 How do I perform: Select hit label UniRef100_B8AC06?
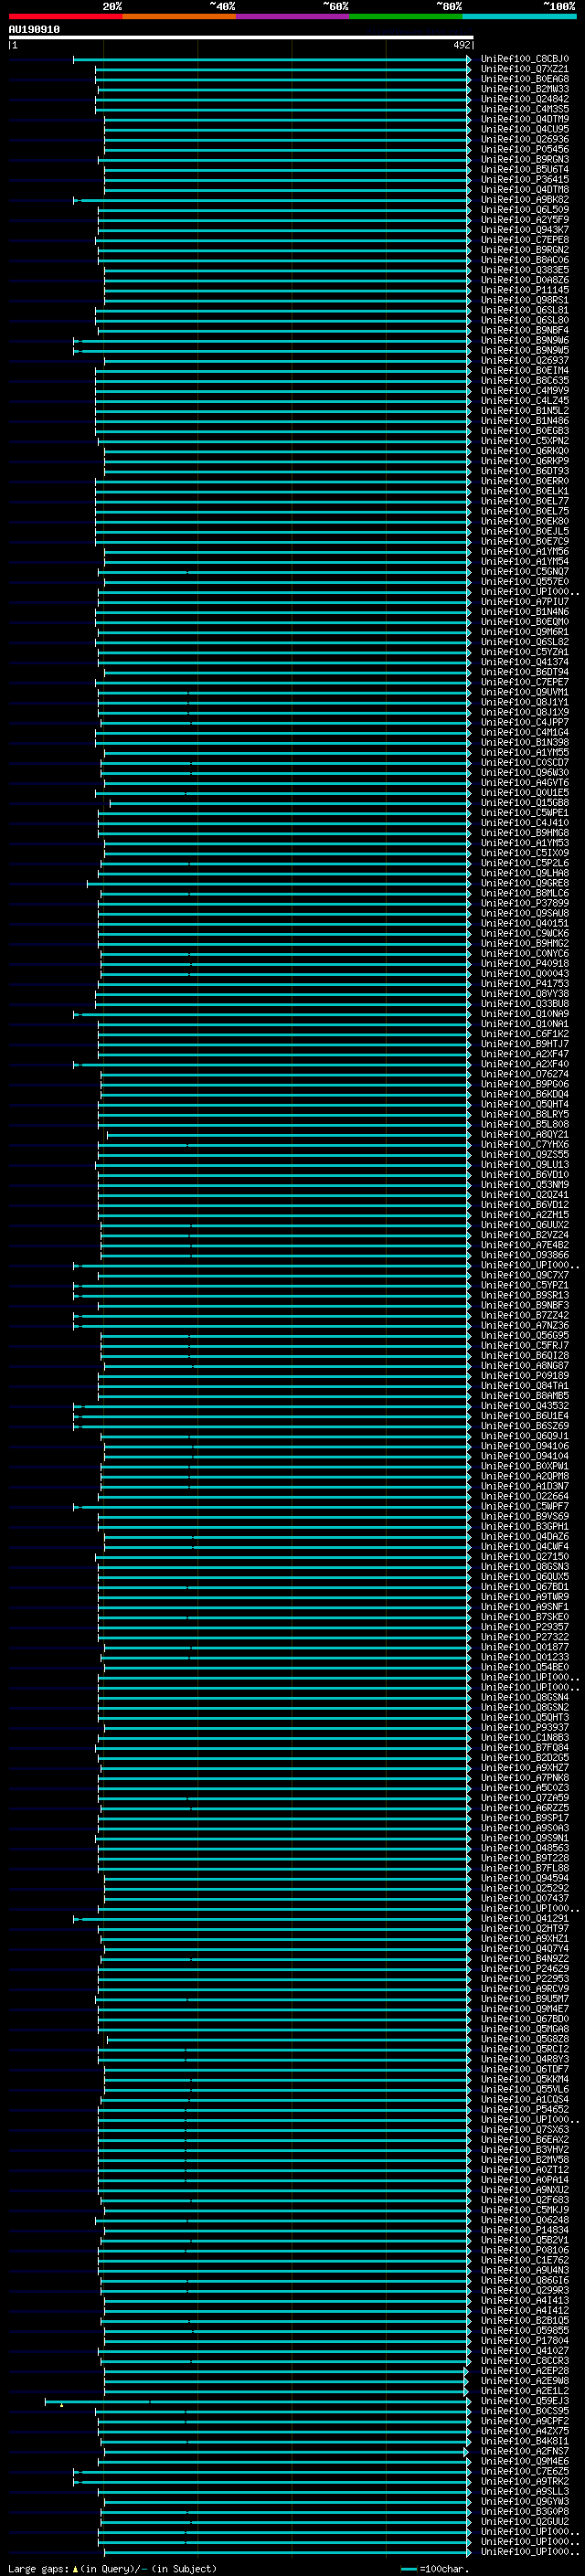tap(524, 260)
